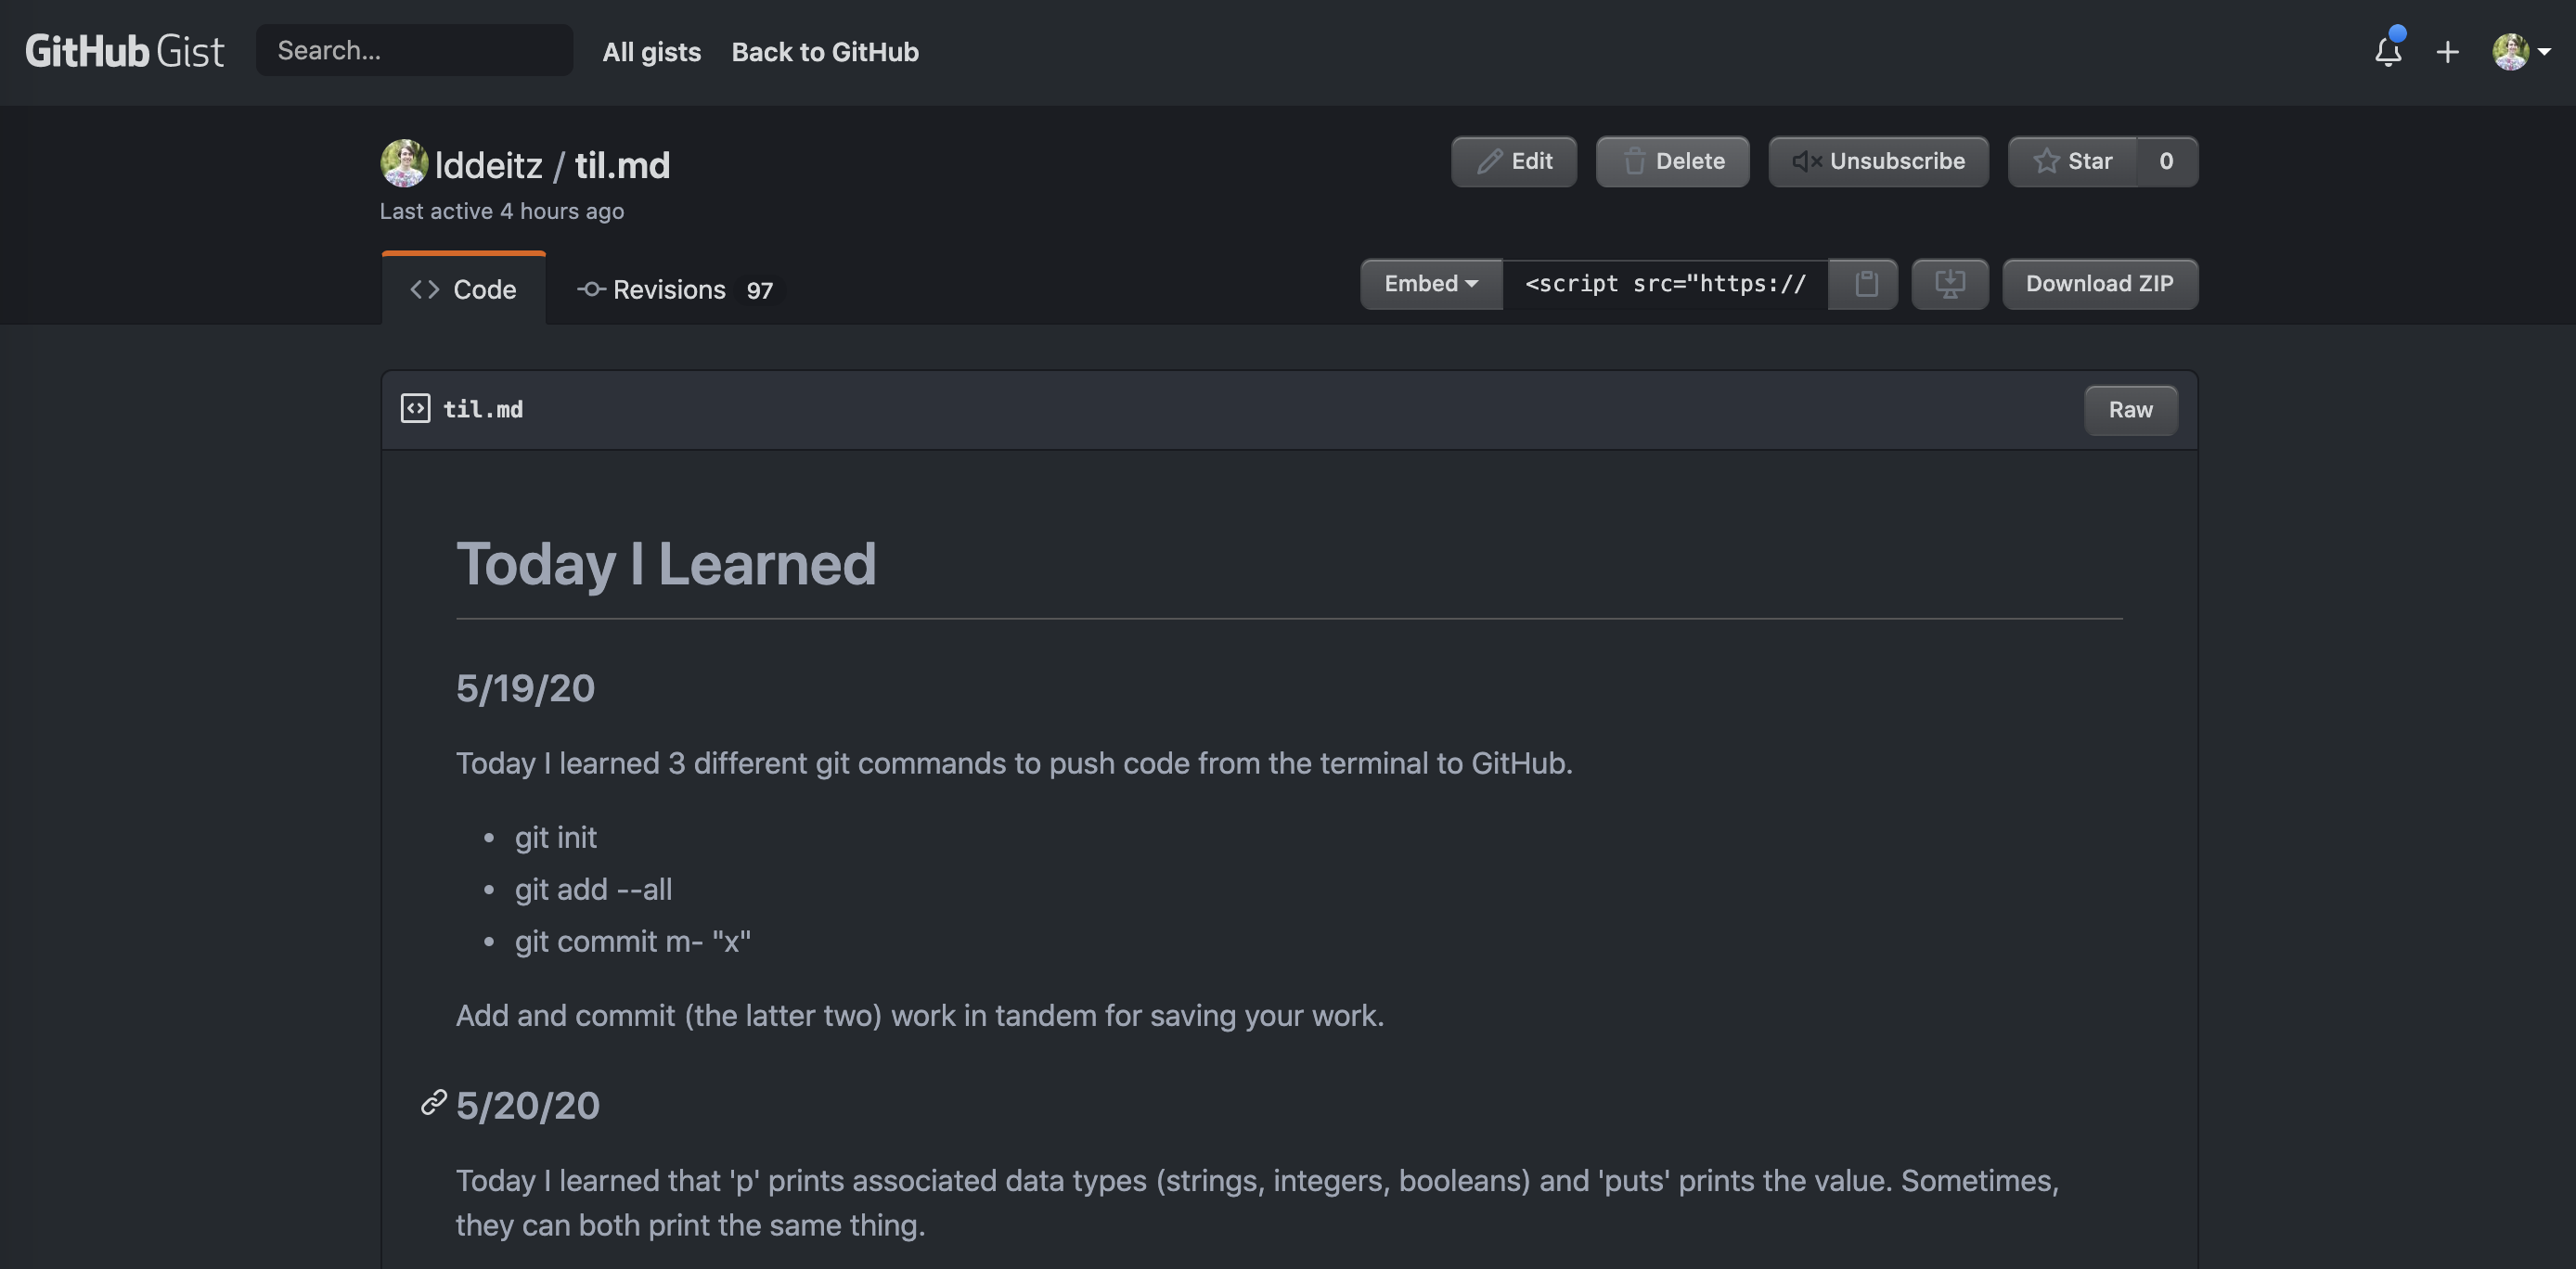2576x1269 pixels.
Task: View the Raw til.md file
Action: pos(2130,410)
